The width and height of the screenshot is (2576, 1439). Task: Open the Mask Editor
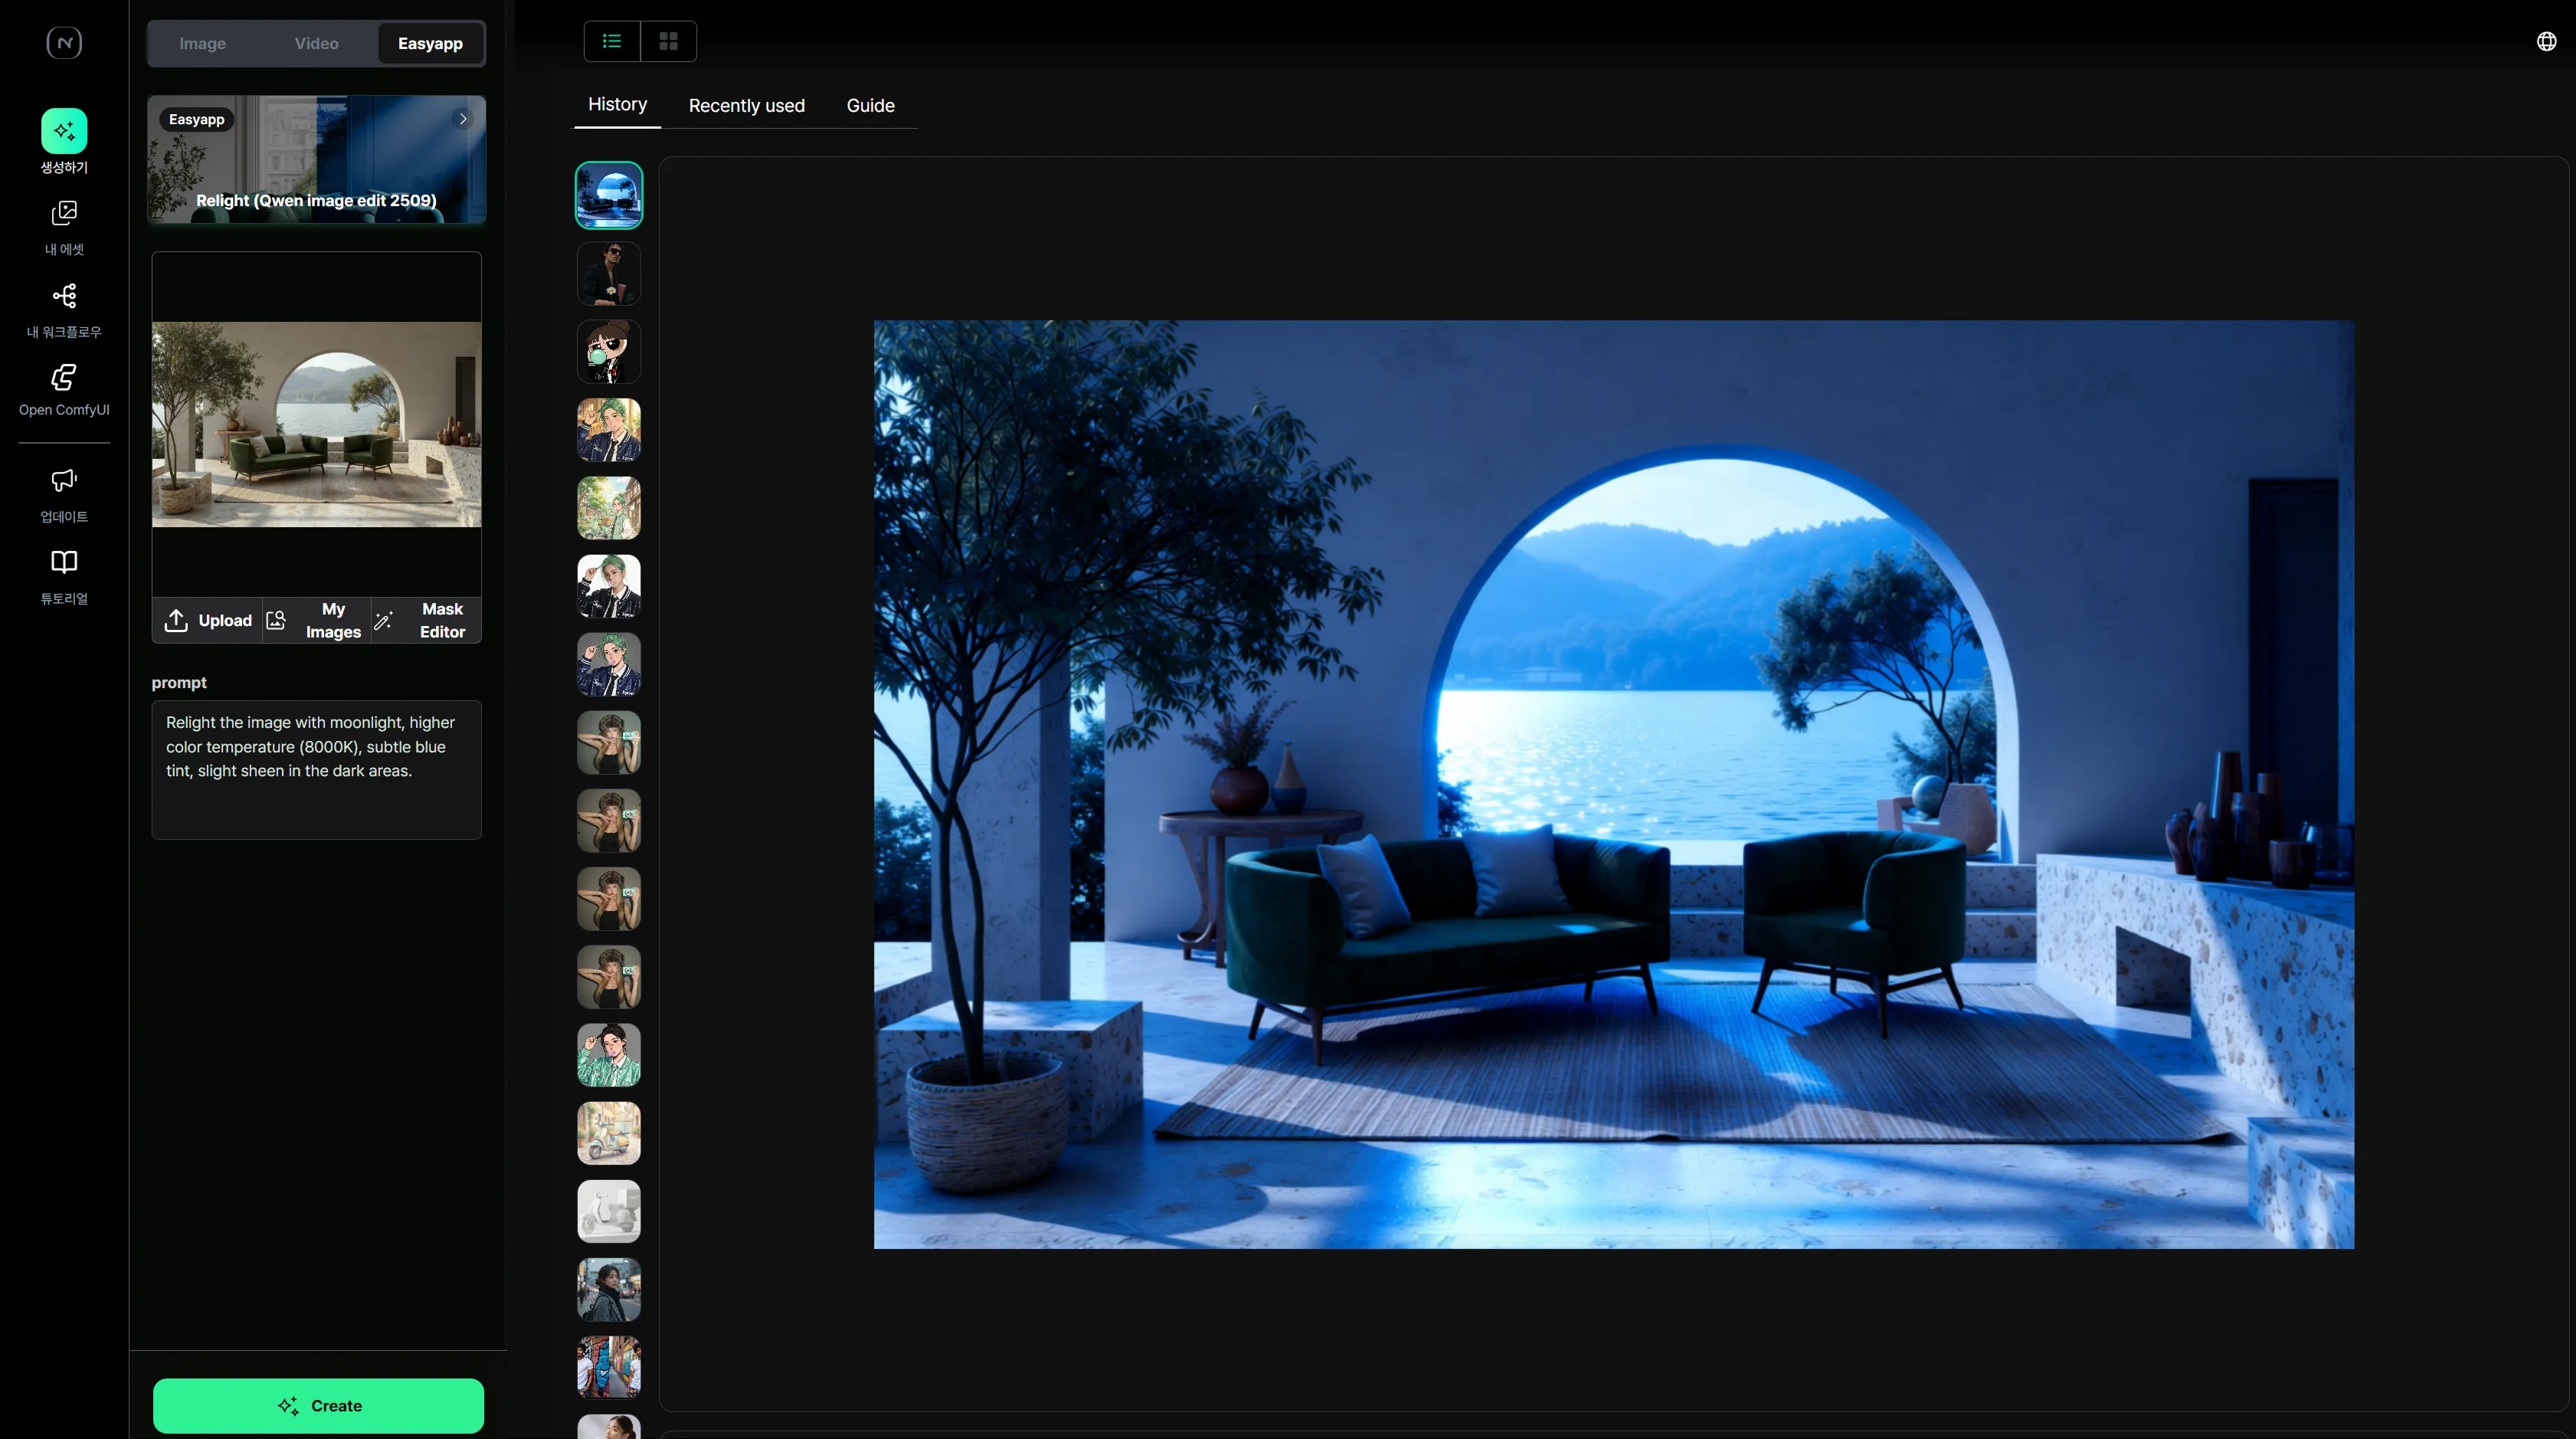(x=426, y=620)
